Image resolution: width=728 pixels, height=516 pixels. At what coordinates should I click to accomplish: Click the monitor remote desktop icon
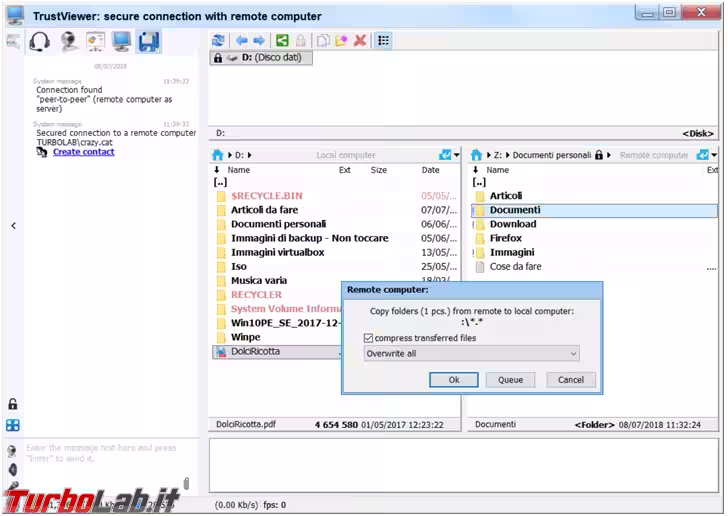point(121,41)
